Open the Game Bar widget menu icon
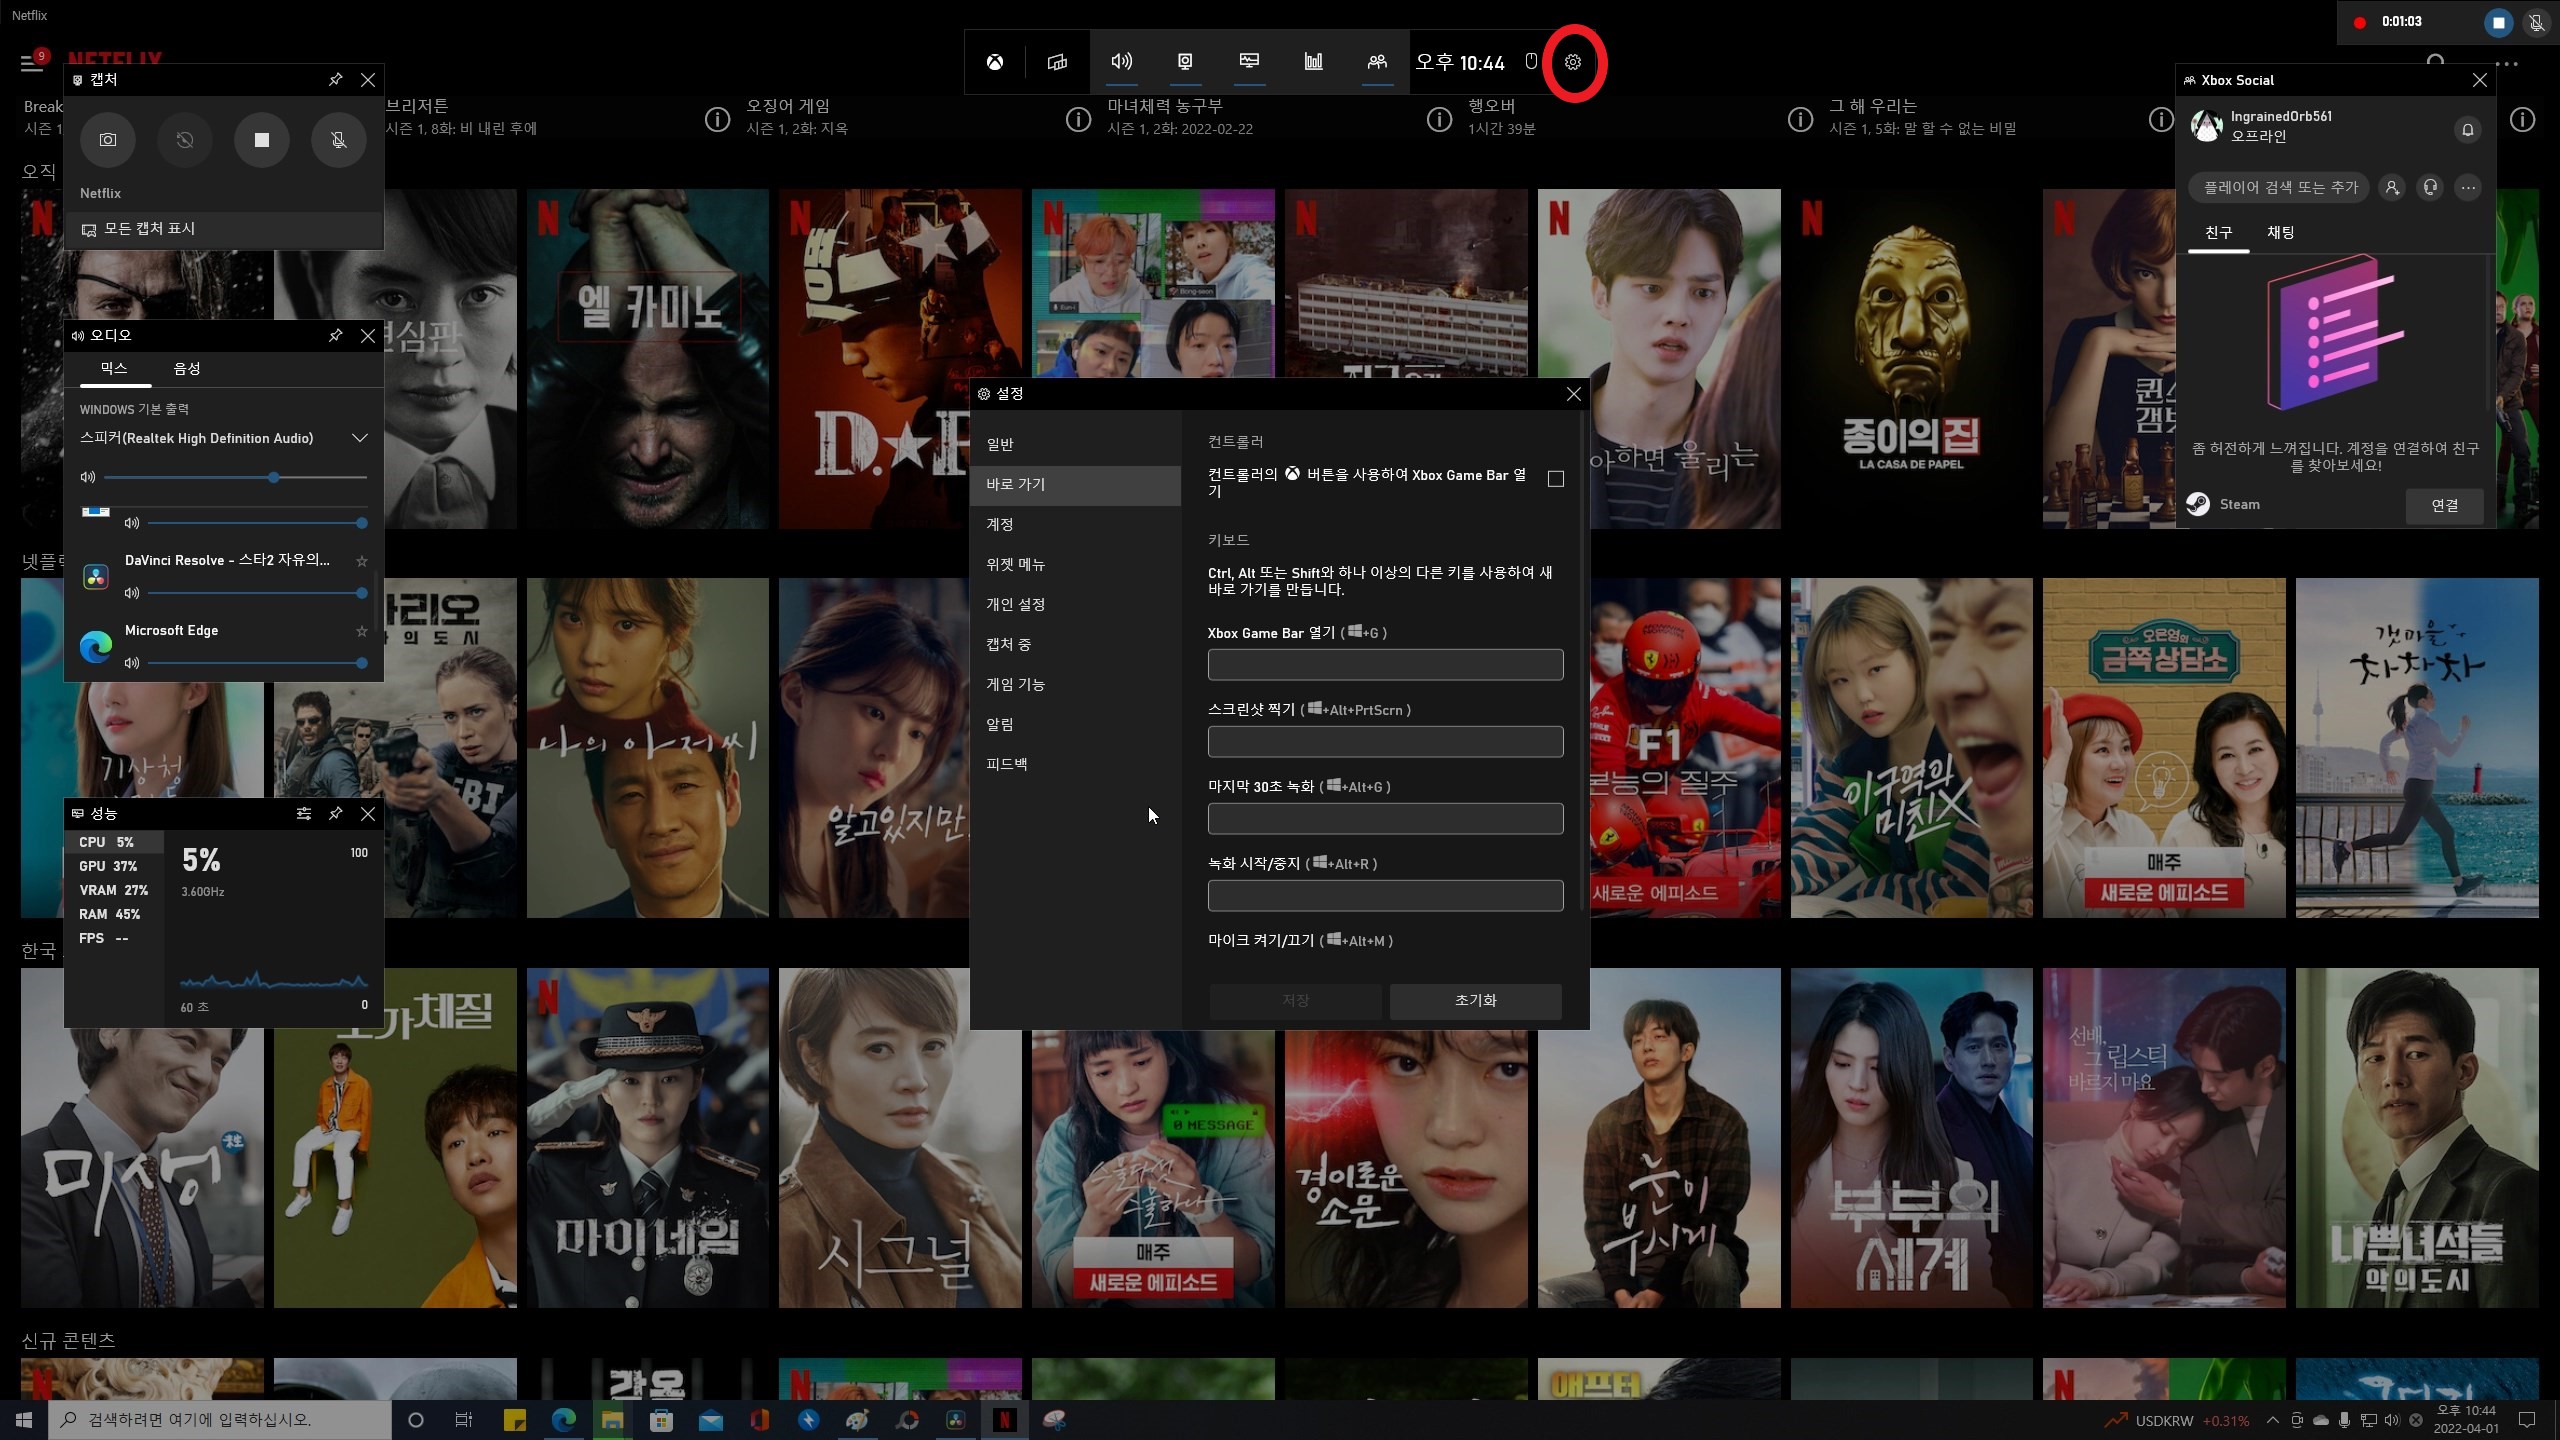This screenshot has width=2560, height=1440. [x=1057, y=62]
